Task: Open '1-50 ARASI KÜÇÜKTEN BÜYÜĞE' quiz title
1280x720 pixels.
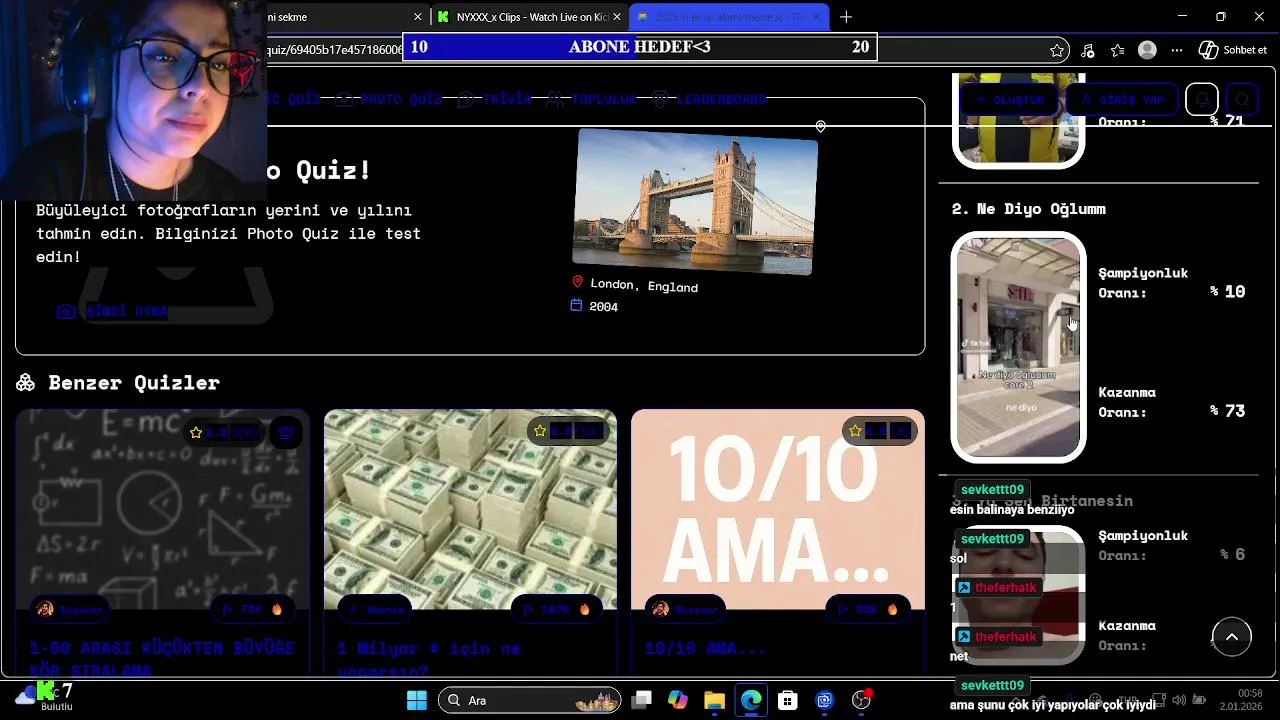Action: (x=161, y=658)
